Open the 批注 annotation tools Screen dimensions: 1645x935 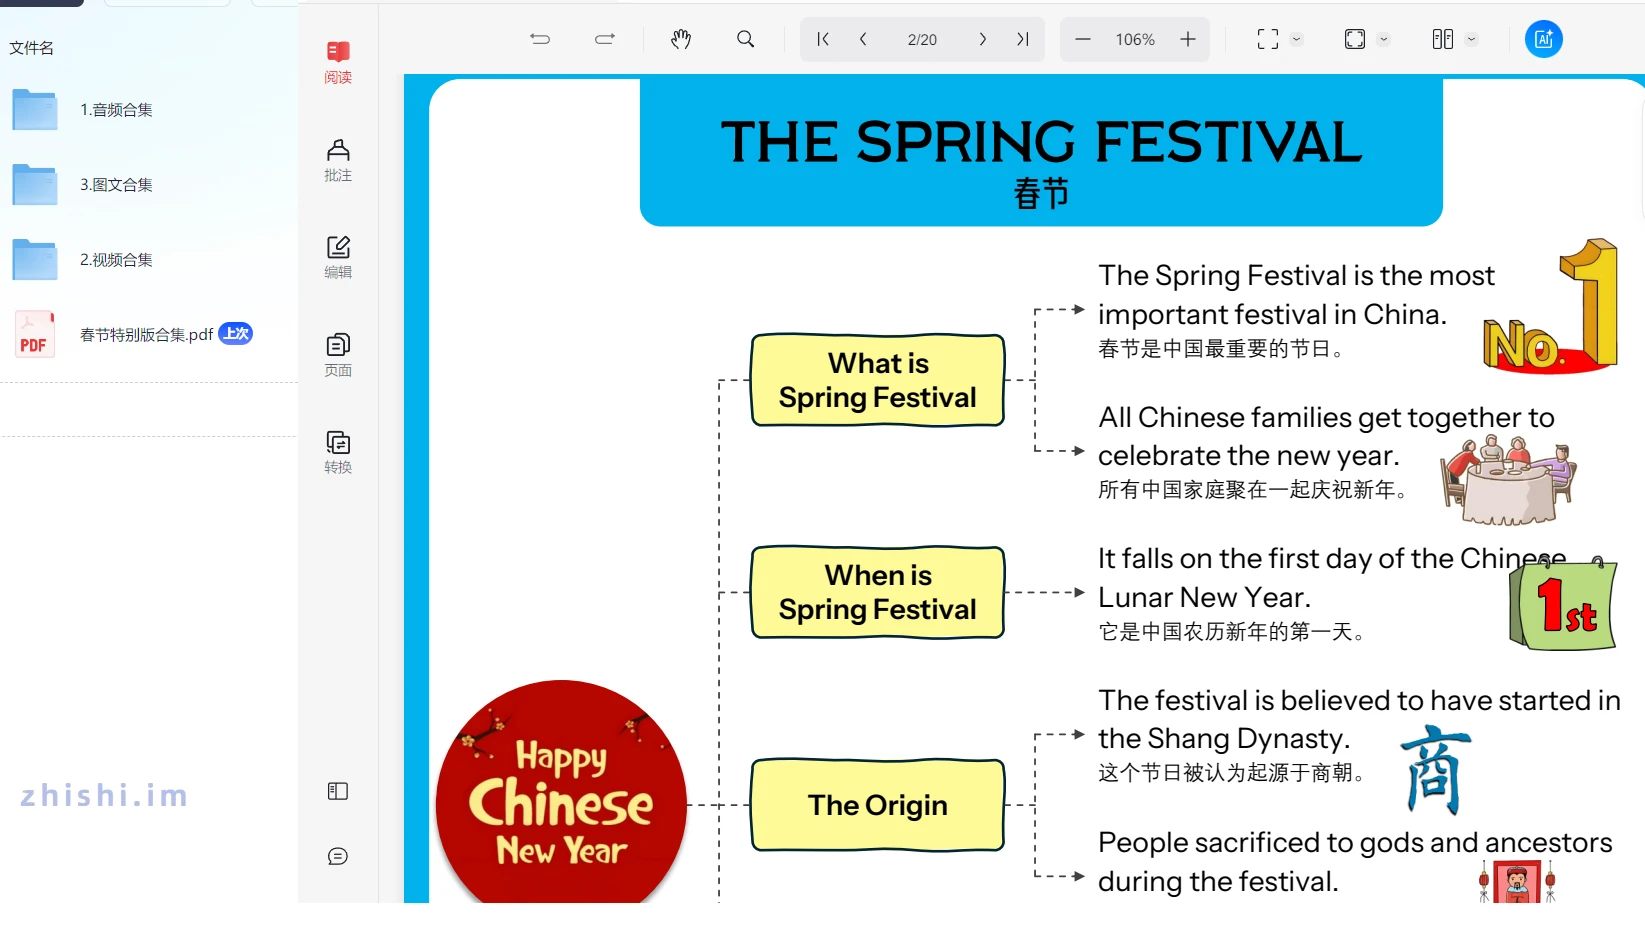pyautogui.click(x=338, y=160)
